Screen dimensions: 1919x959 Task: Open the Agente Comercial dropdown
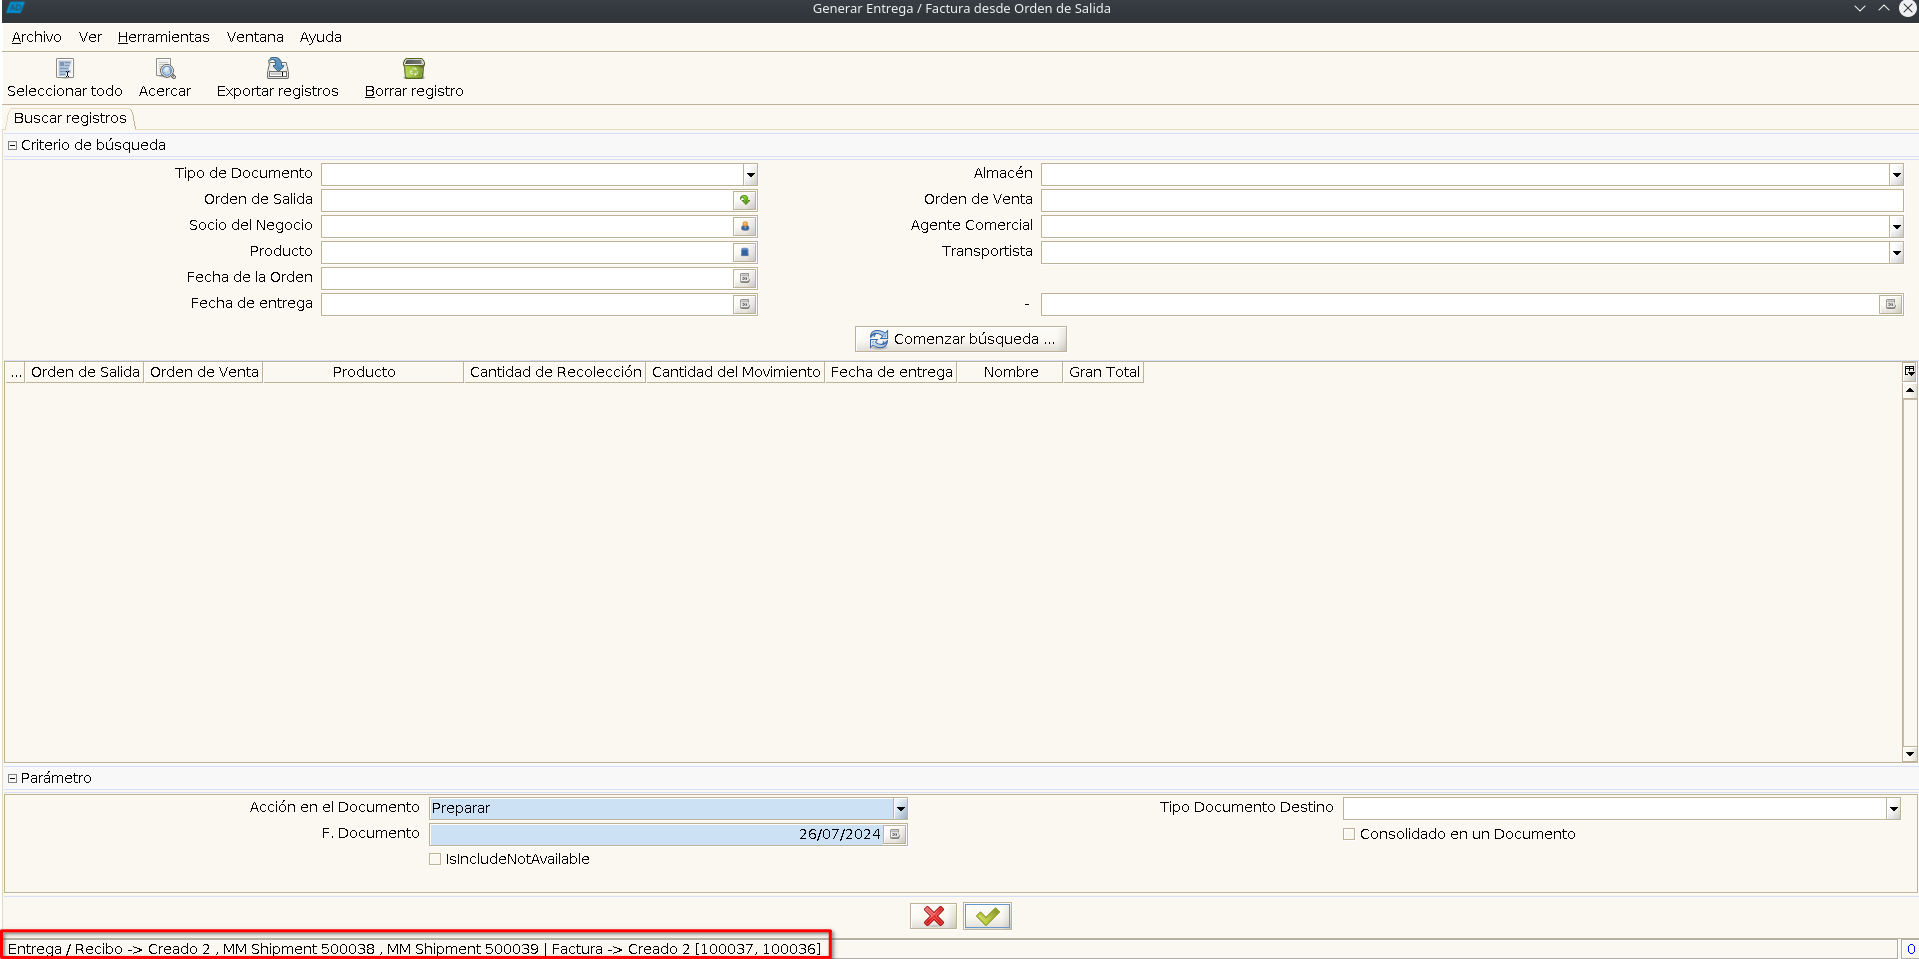pos(1896,226)
